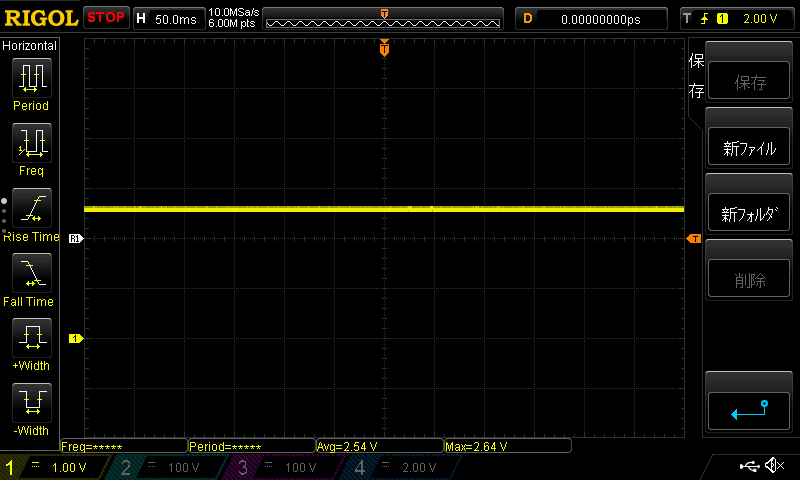Screen dimensions: 800x480
Task: Click the Period=***** measurement readout
Action: point(252,446)
